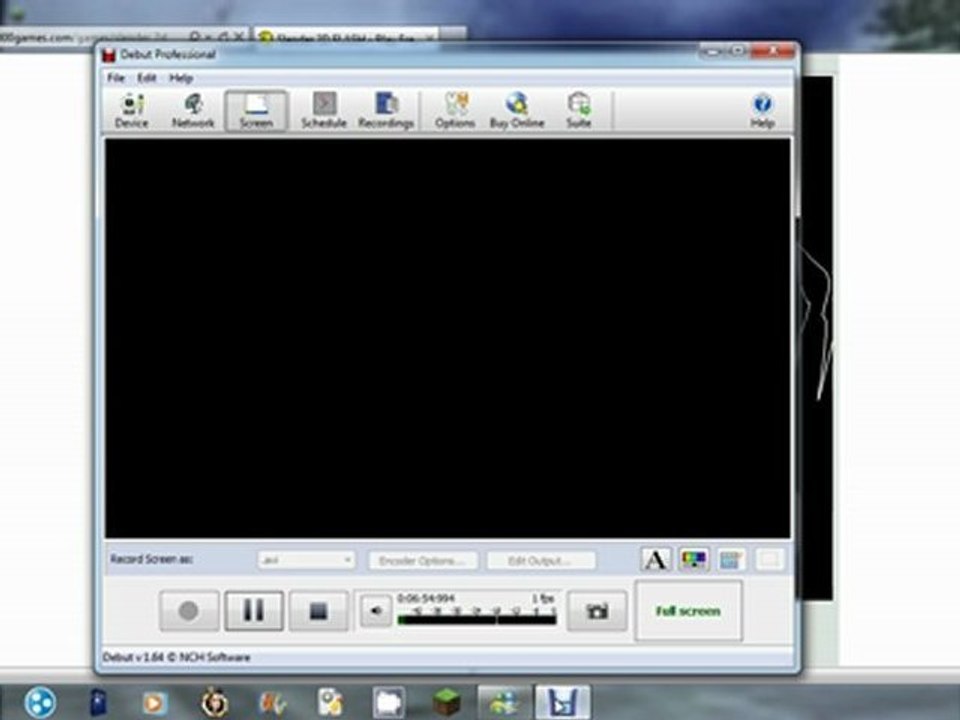The image size is (960, 720).
Task: Select the Device source in the toolbar
Action: 132,111
